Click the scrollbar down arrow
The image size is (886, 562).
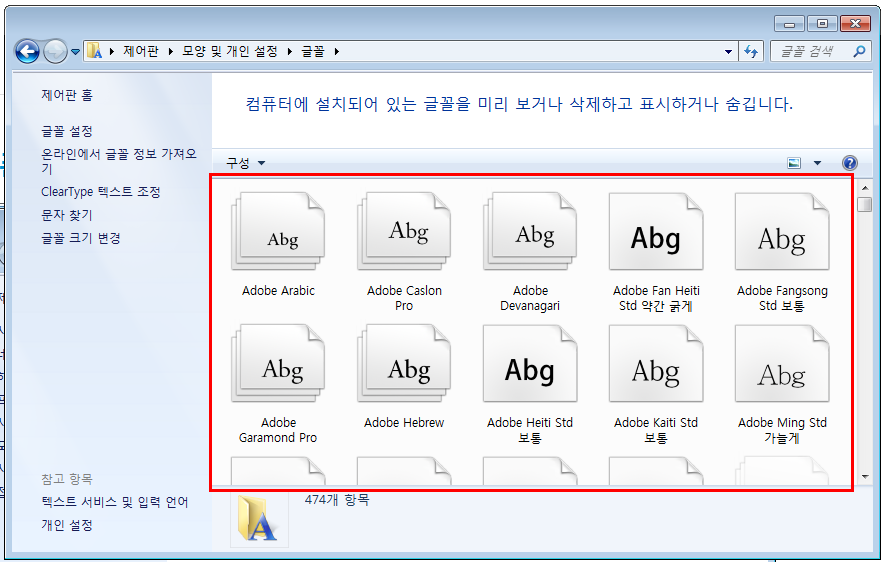click(865, 477)
